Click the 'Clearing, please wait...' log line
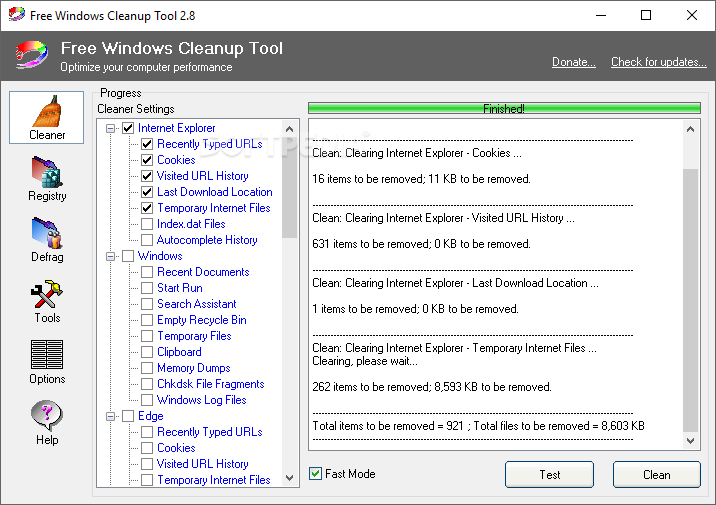Viewport: 716px width, 505px height. [364, 362]
